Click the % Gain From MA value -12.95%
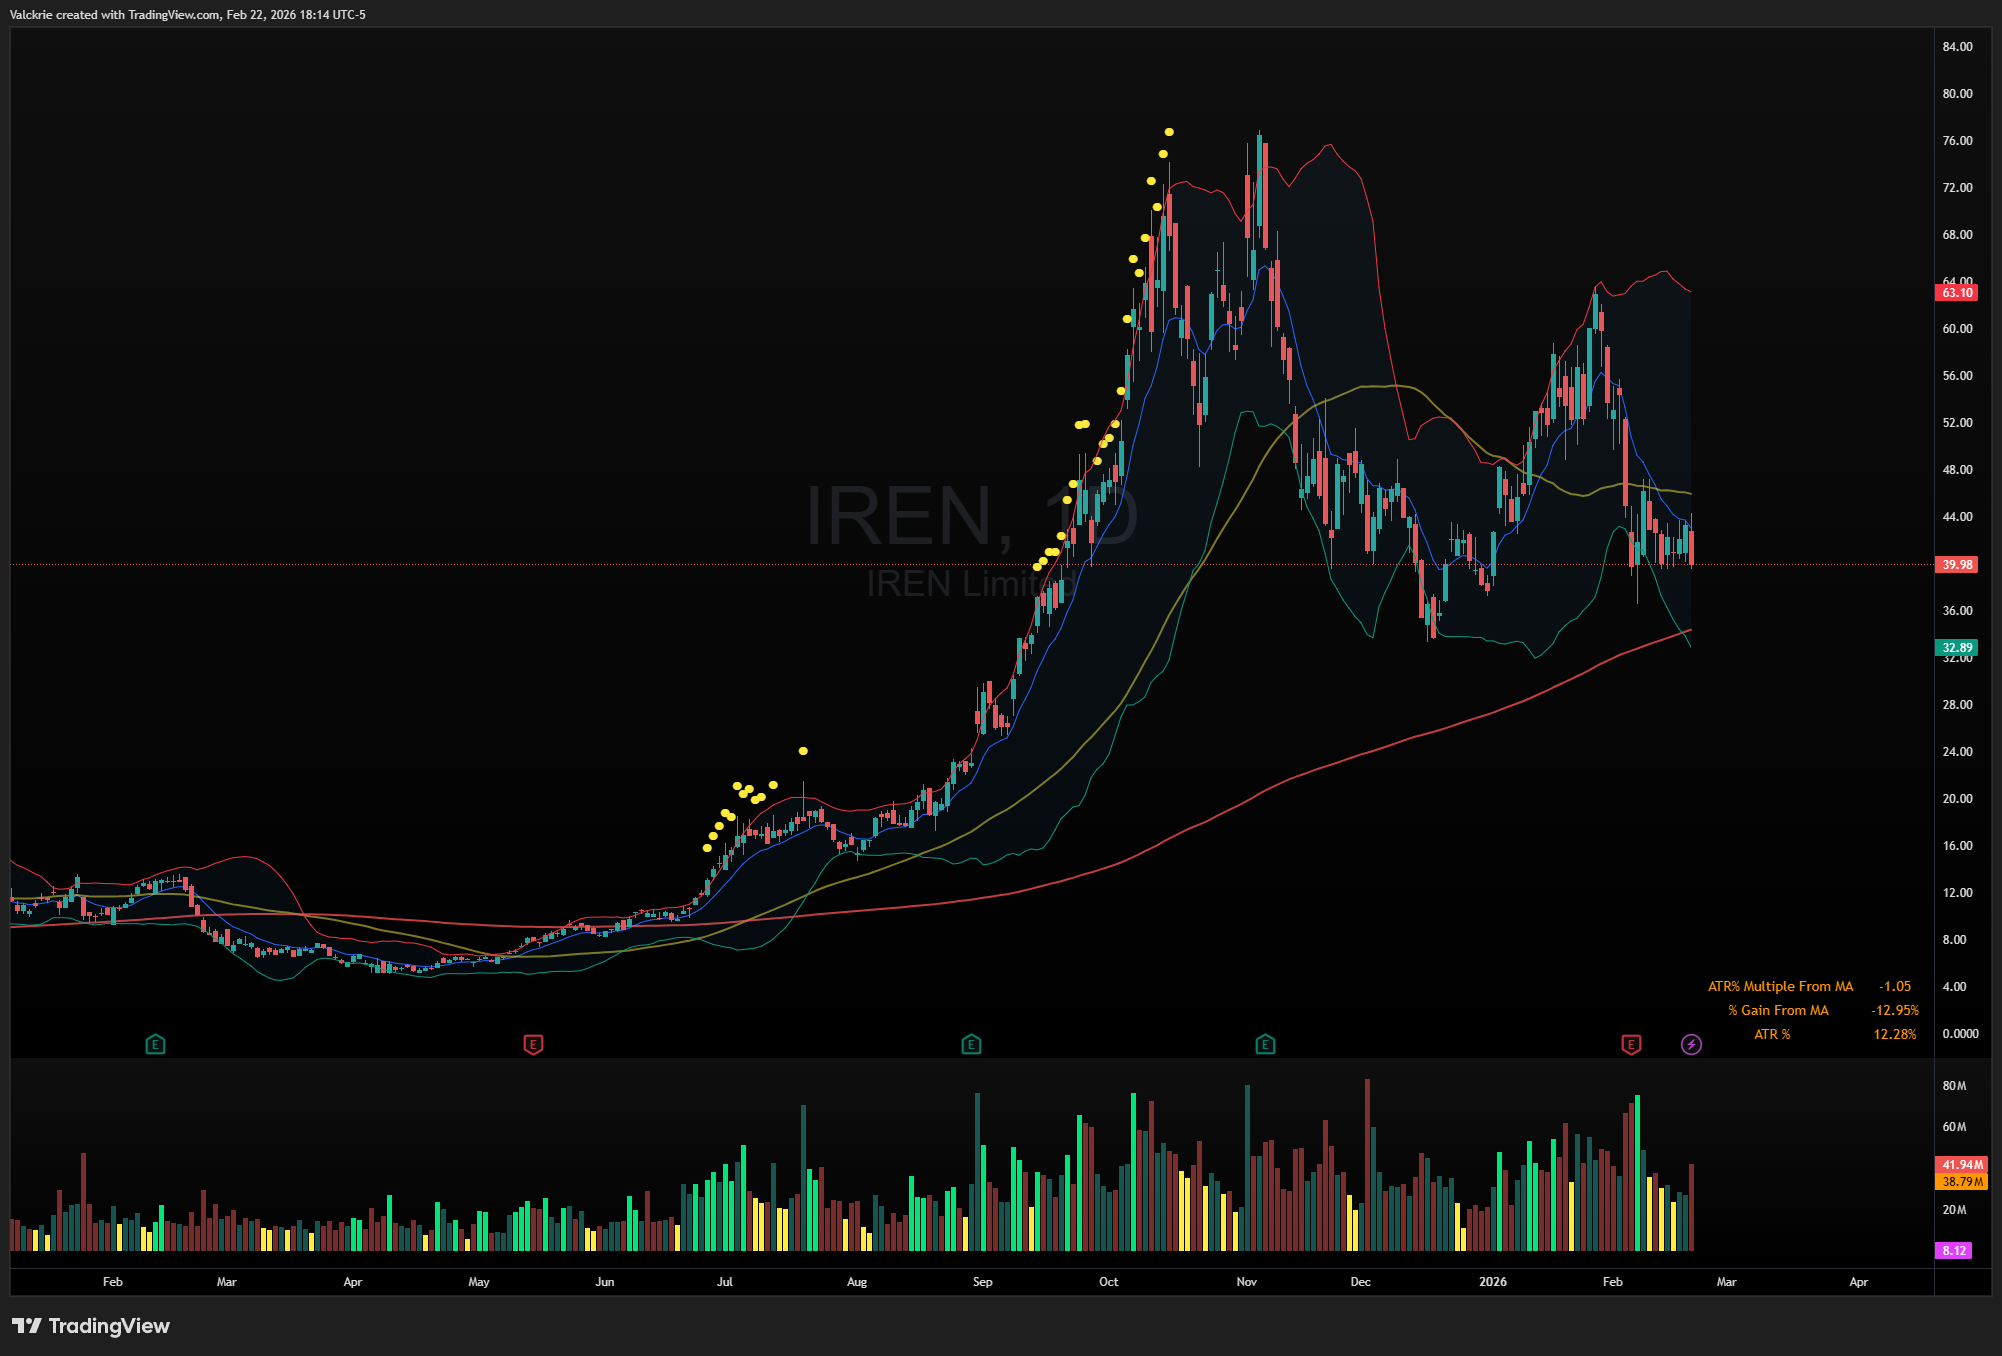 click(1894, 1011)
